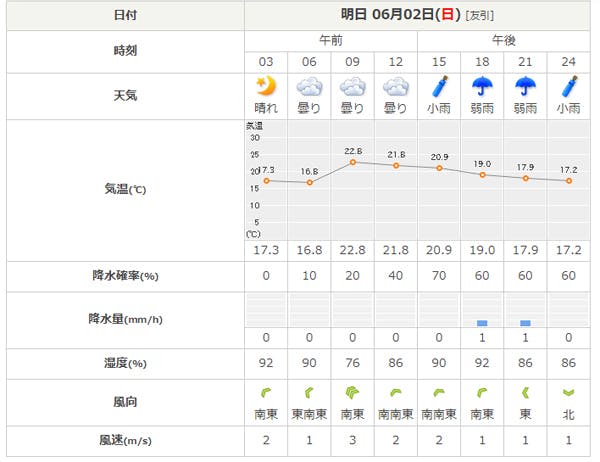This screenshot has width=600, height=462.
Task: Select the 17.2 point on temperature graph
Action: click(x=569, y=181)
